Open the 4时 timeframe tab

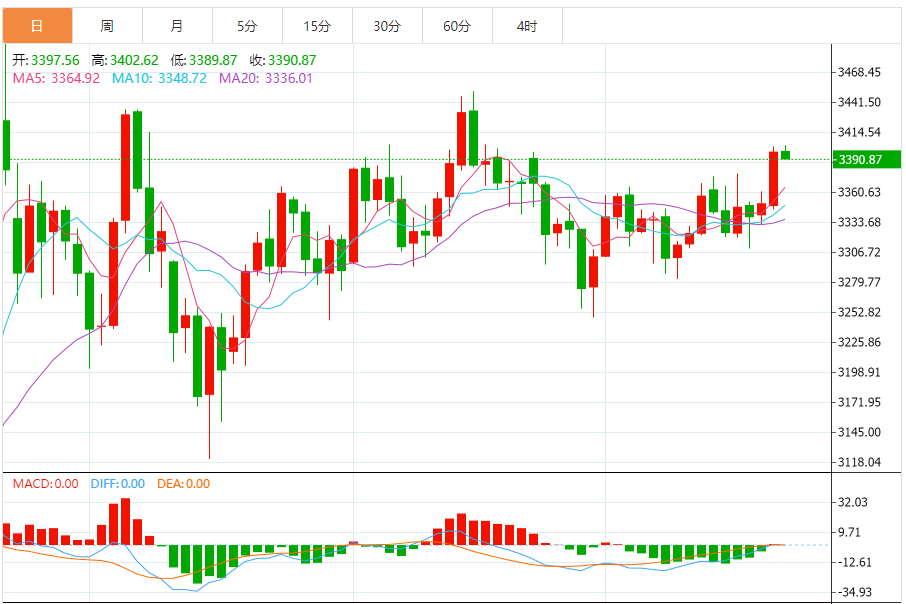[527, 26]
